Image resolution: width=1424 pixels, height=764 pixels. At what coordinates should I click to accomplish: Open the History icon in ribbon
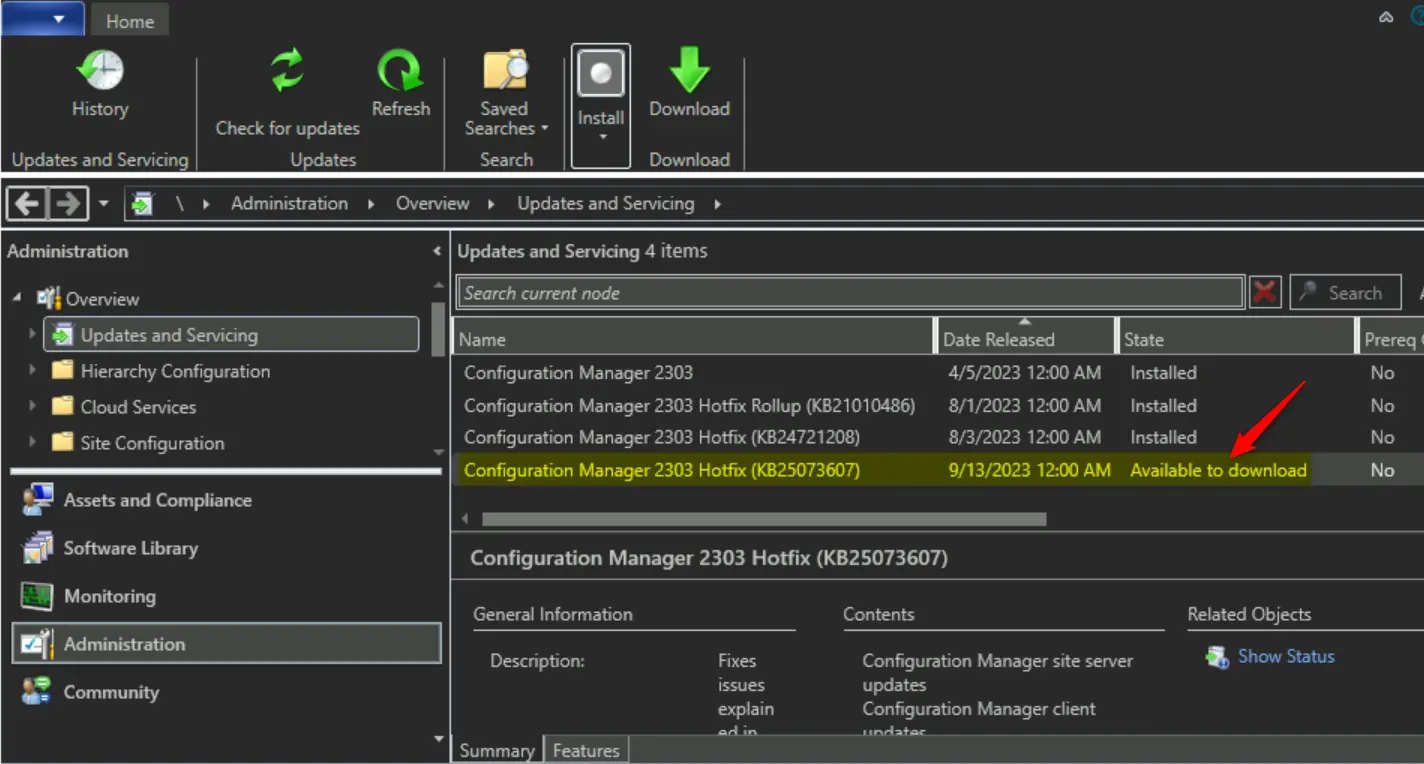point(99,72)
